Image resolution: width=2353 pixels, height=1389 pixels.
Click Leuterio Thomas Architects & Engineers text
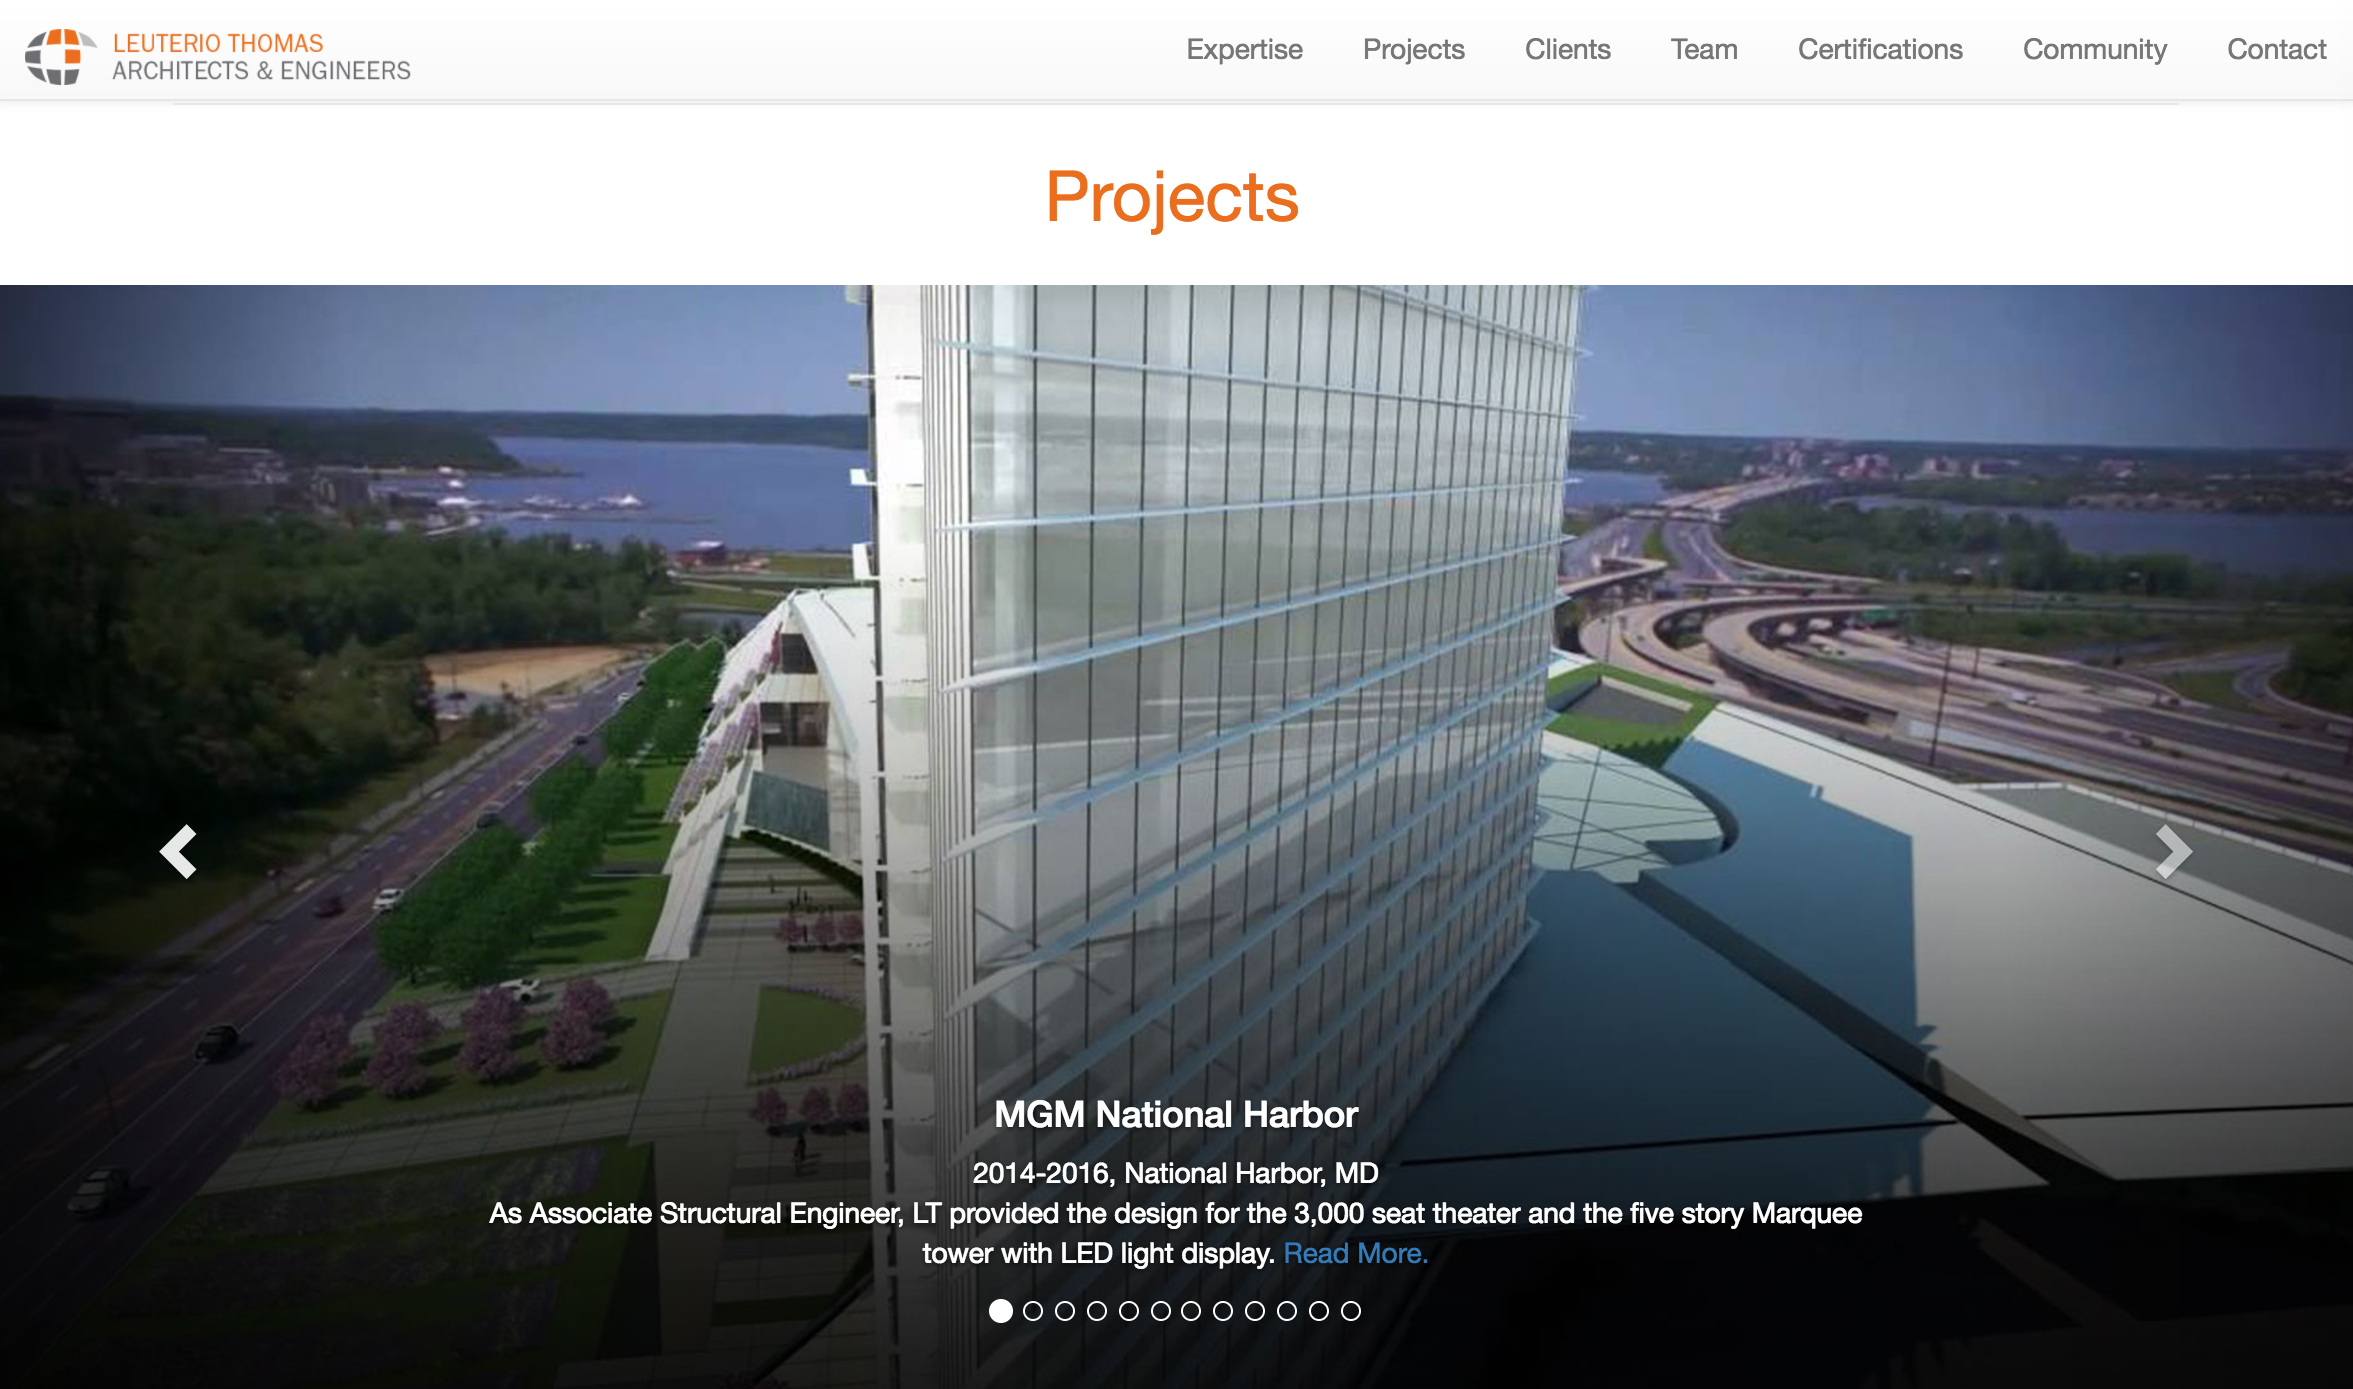click(260, 57)
